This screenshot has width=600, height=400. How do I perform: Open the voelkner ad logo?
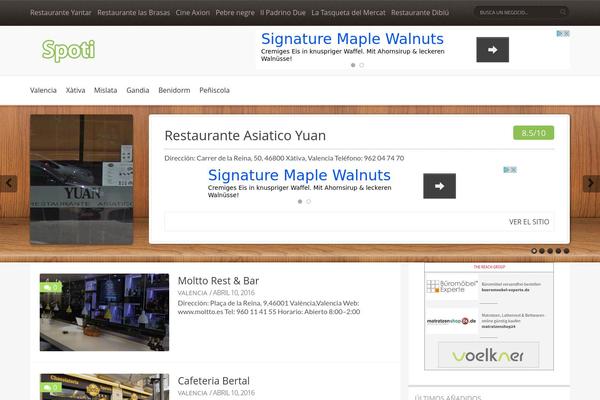(488, 356)
